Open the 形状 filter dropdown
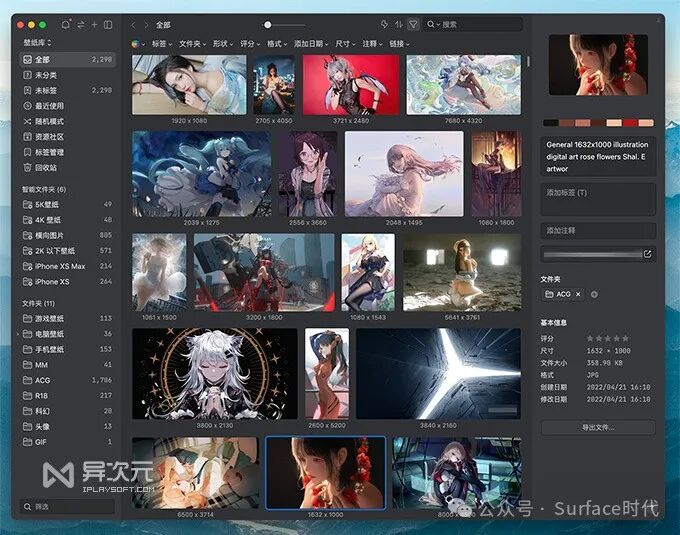This screenshot has height=535, width=680. pyautogui.click(x=223, y=44)
